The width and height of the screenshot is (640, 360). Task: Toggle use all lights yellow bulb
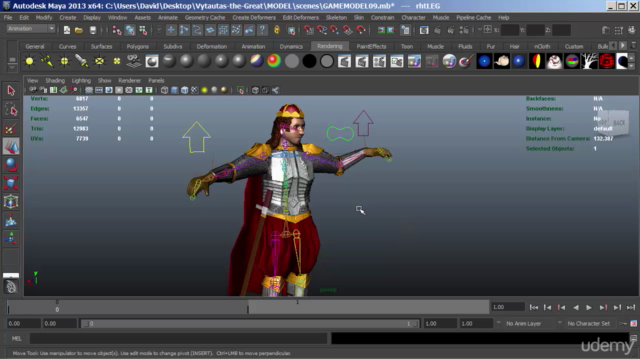click(204, 90)
